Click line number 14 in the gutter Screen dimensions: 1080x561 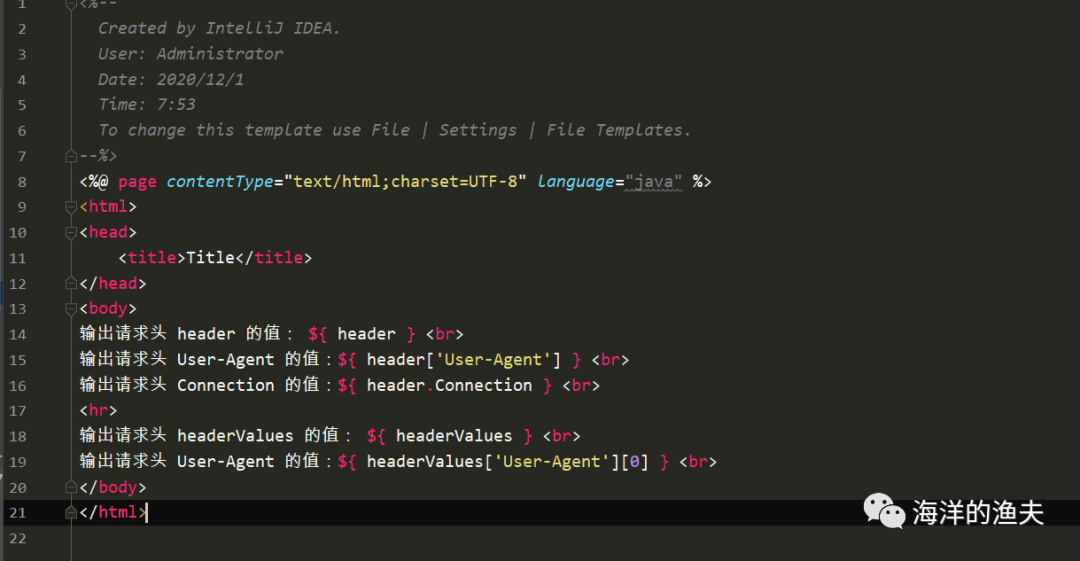pyautogui.click(x=18, y=335)
